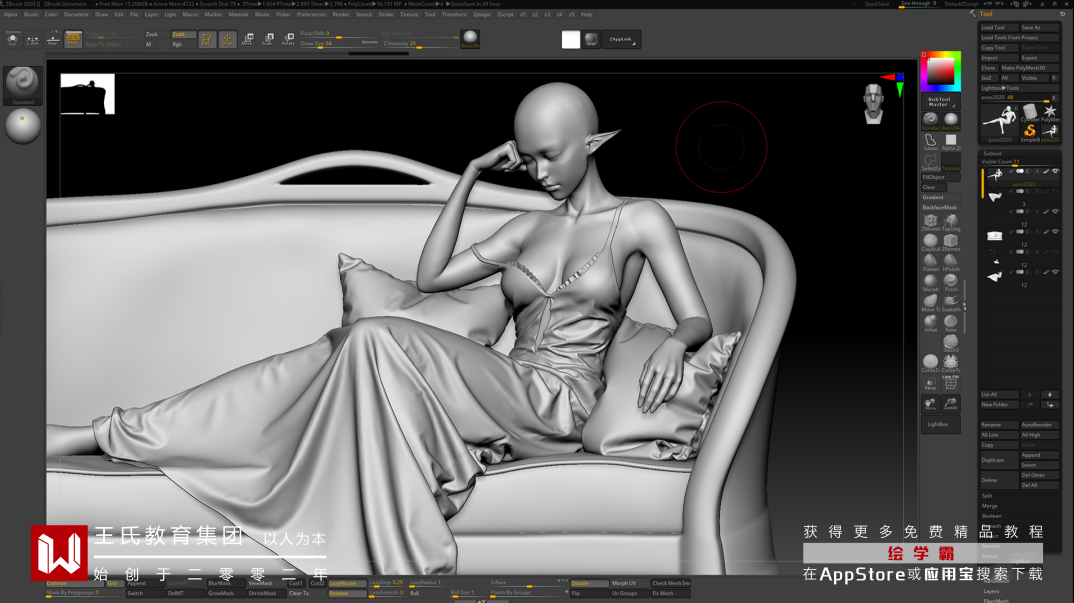
Task: Toggle PolyF polyframe display
Action: pyautogui.click(x=951, y=382)
